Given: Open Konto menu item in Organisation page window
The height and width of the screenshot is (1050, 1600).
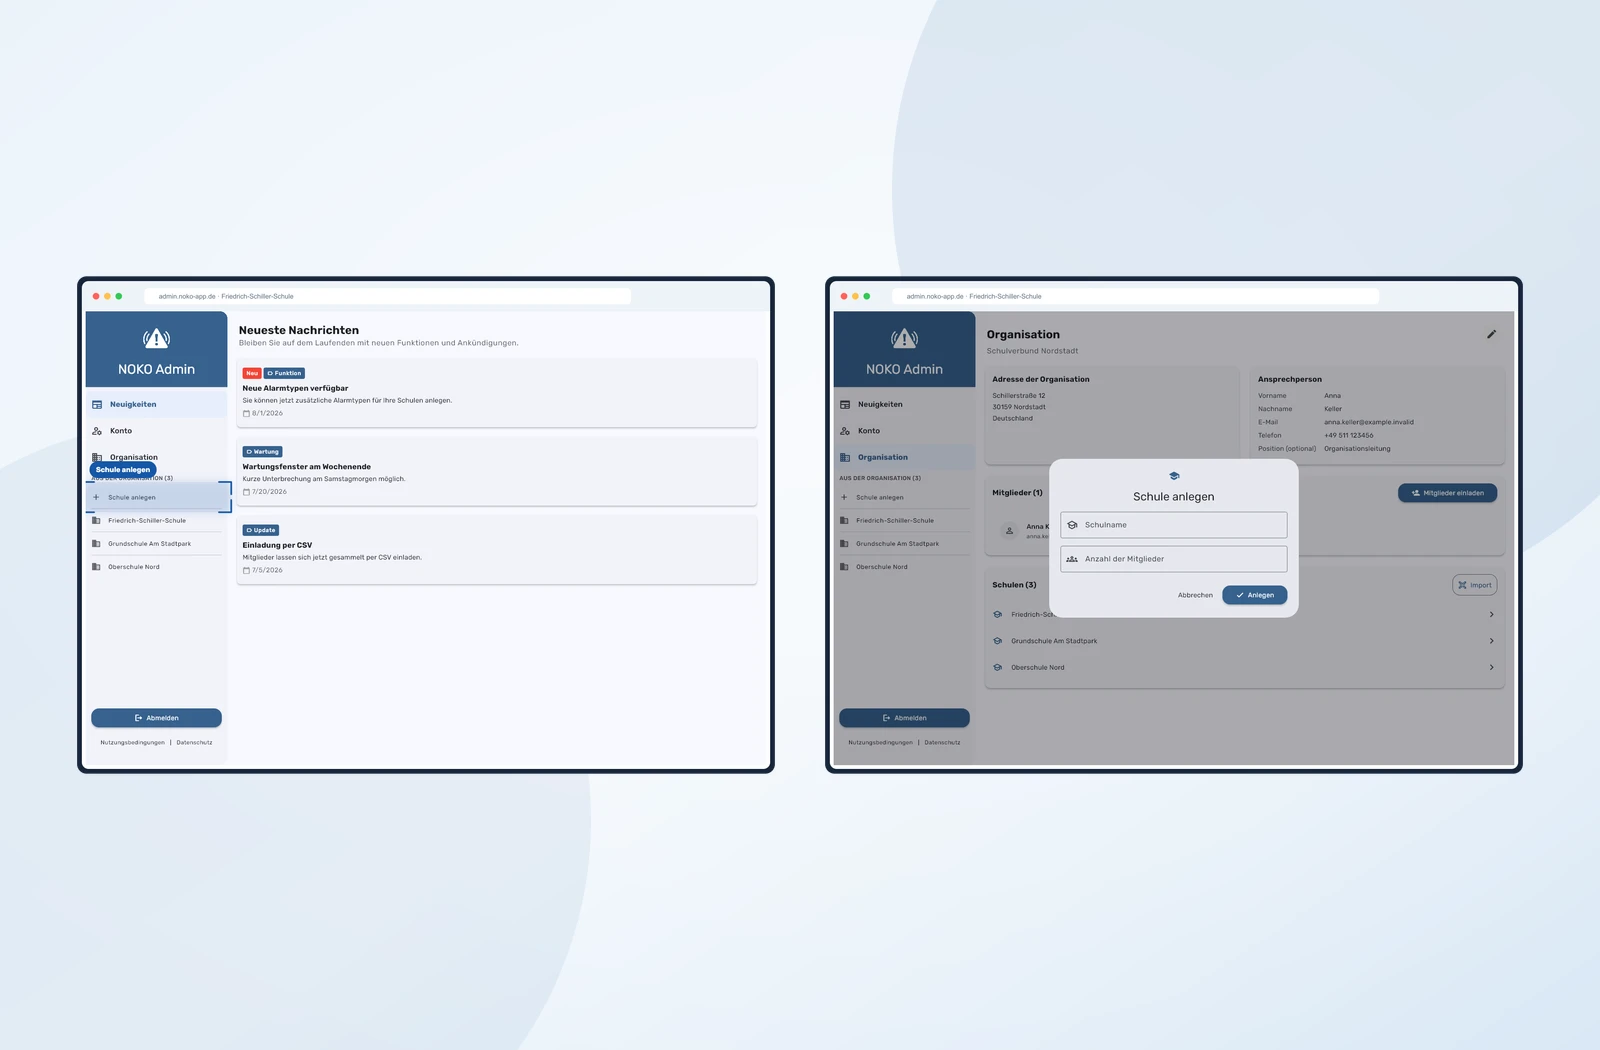Looking at the screenshot, I should click(904, 431).
